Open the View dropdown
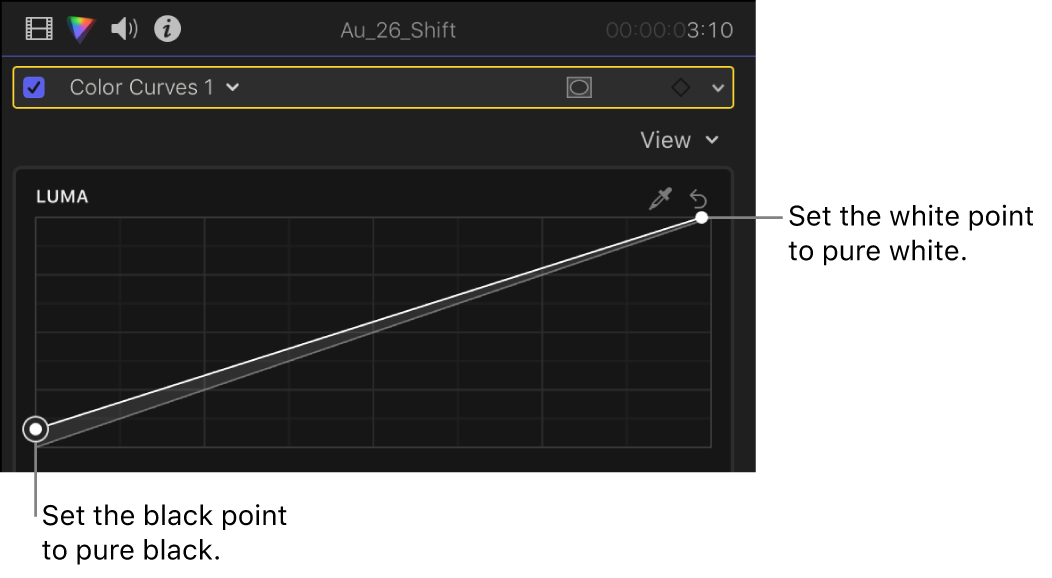Image resolution: width=1052 pixels, height=578 pixels. click(712, 140)
